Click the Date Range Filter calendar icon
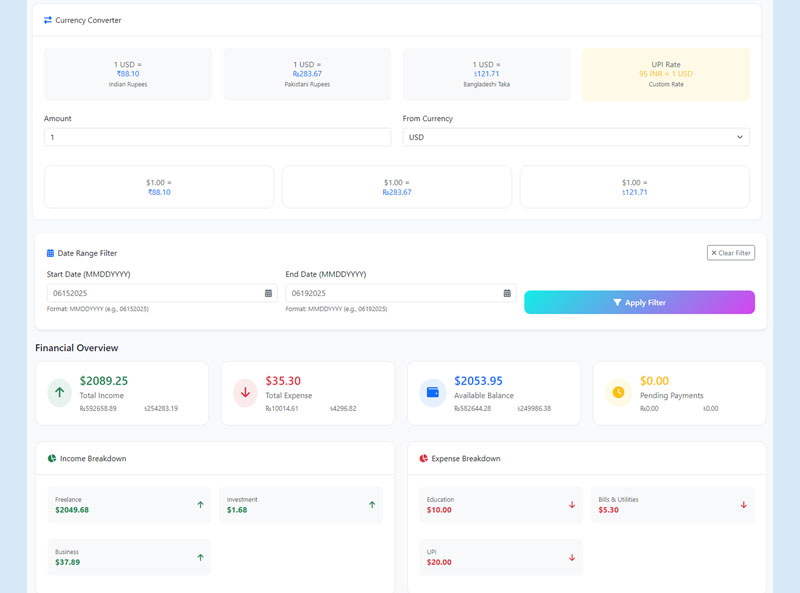This screenshot has width=800, height=593. point(50,253)
